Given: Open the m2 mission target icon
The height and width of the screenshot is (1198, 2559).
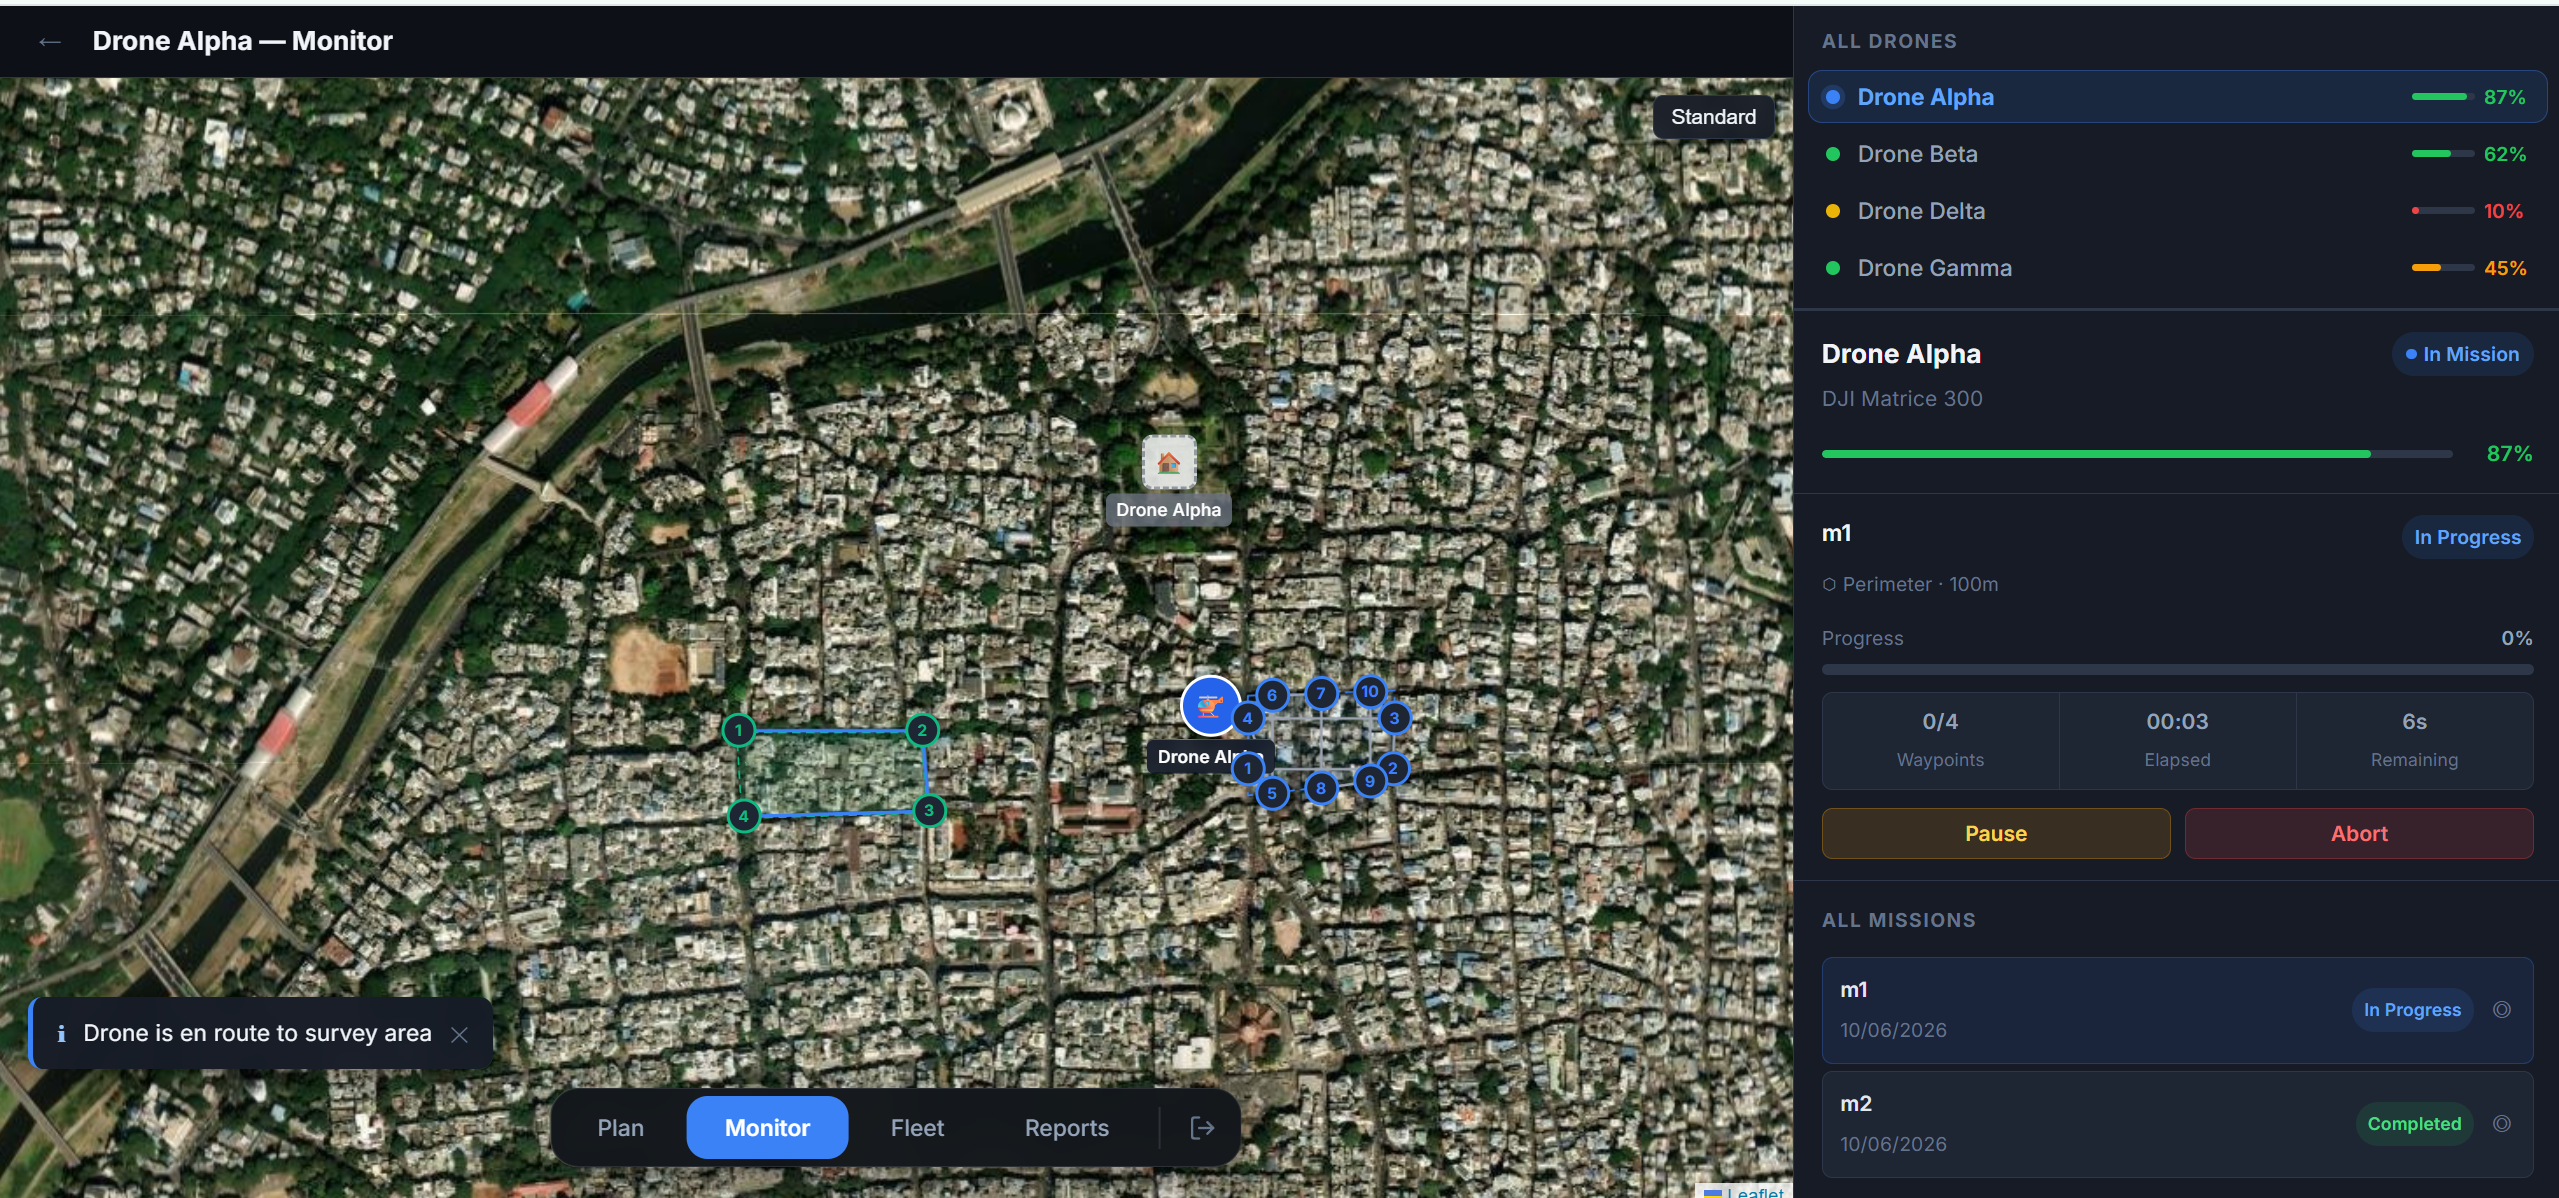Looking at the screenshot, I should point(2501,1124).
